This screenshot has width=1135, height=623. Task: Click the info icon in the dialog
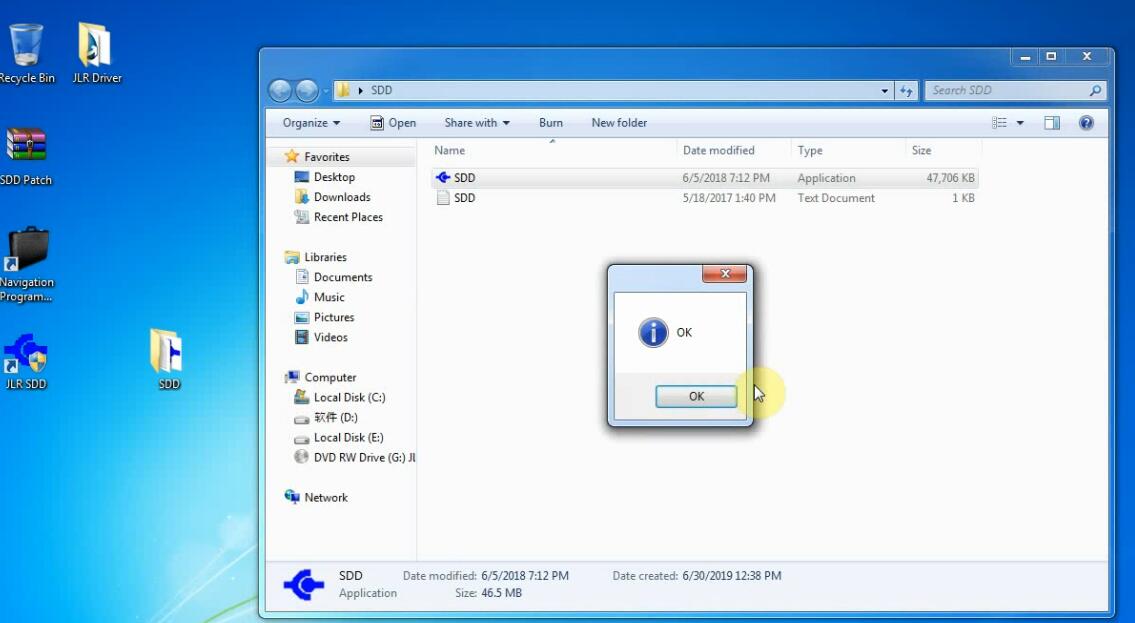click(x=653, y=333)
